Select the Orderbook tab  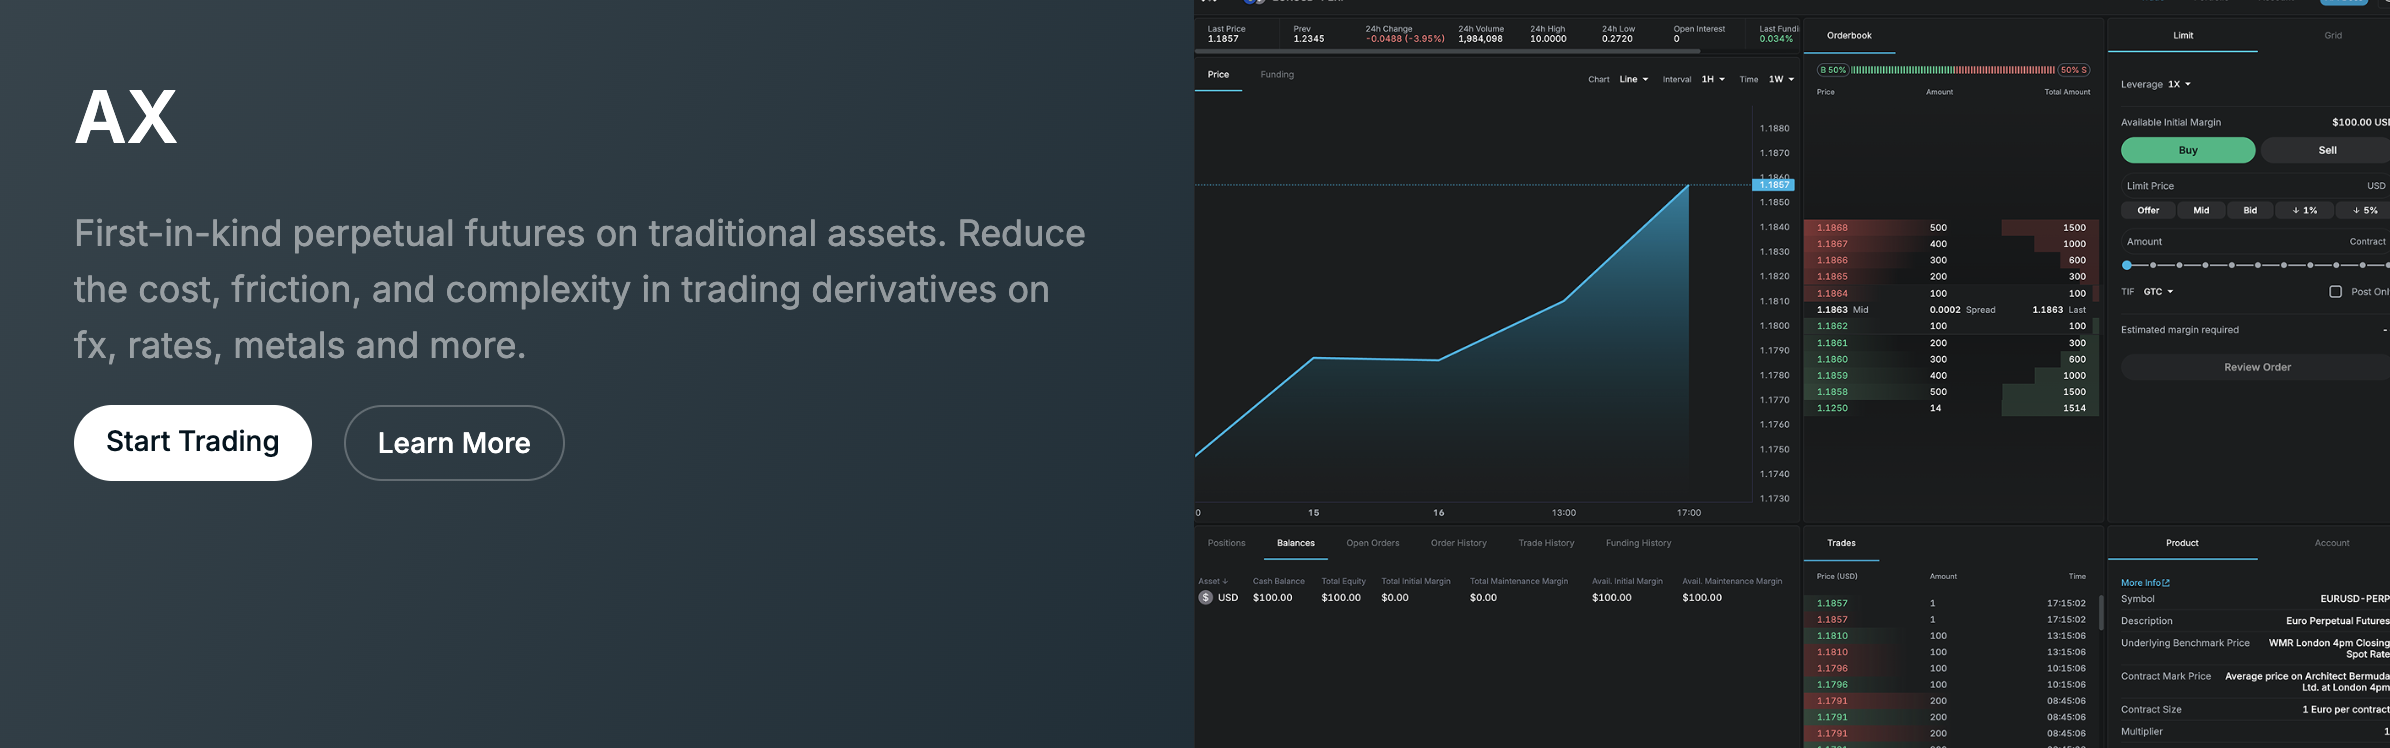pos(1849,35)
